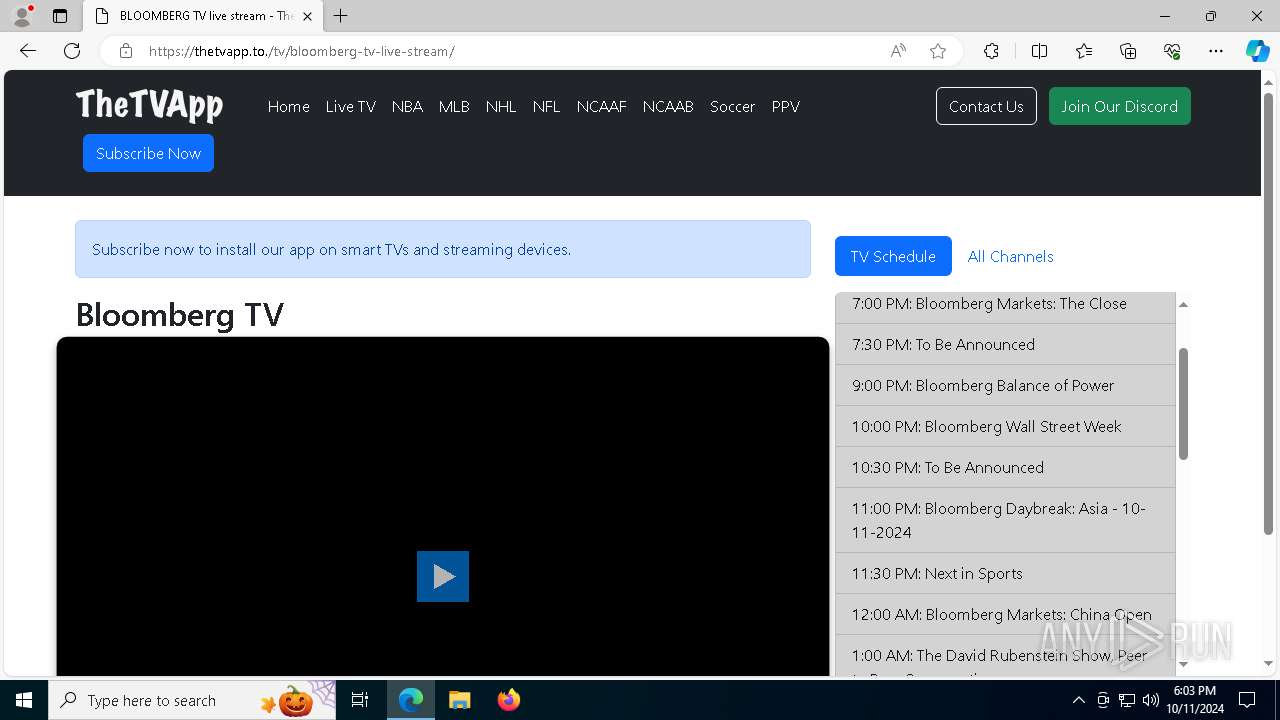Select 11:00 PM Bloomberg Daybreak: Asia entry

[x=1005, y=520]
